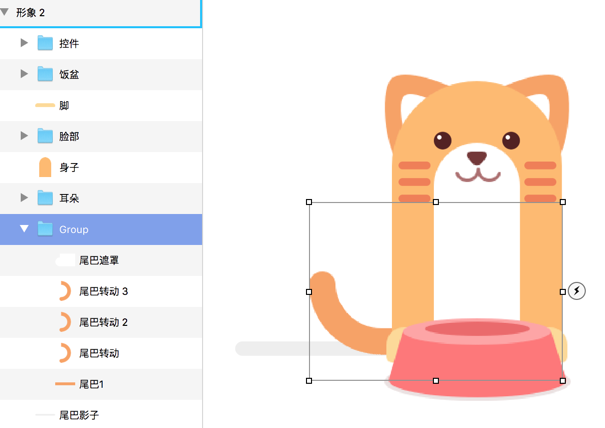
Task: Click the bottom-right selection handle
Action: click(563, 381)
